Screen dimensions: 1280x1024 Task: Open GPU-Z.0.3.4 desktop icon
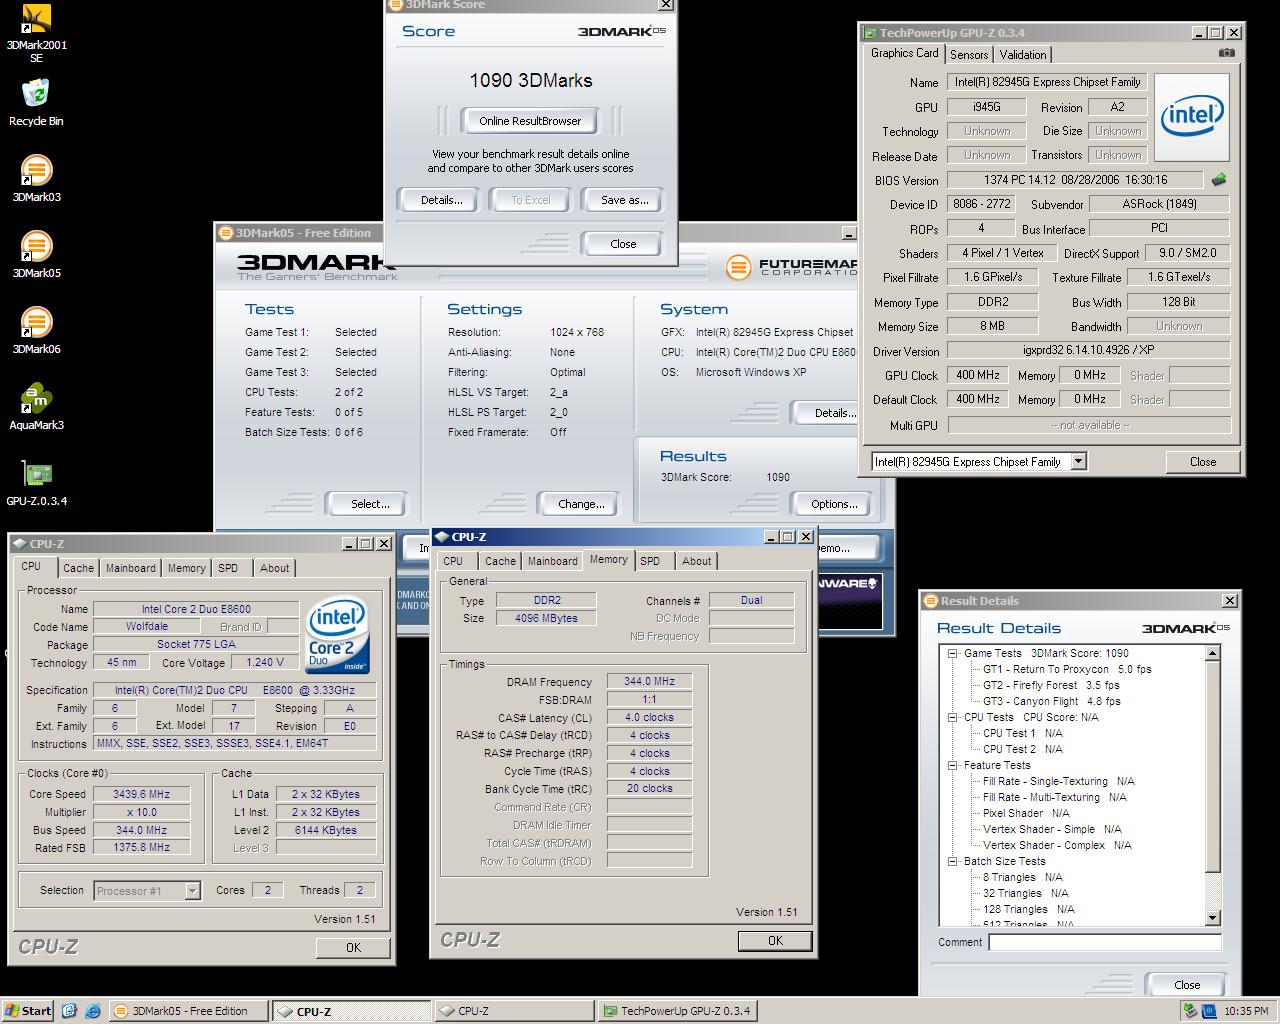(x=36, y=483)
